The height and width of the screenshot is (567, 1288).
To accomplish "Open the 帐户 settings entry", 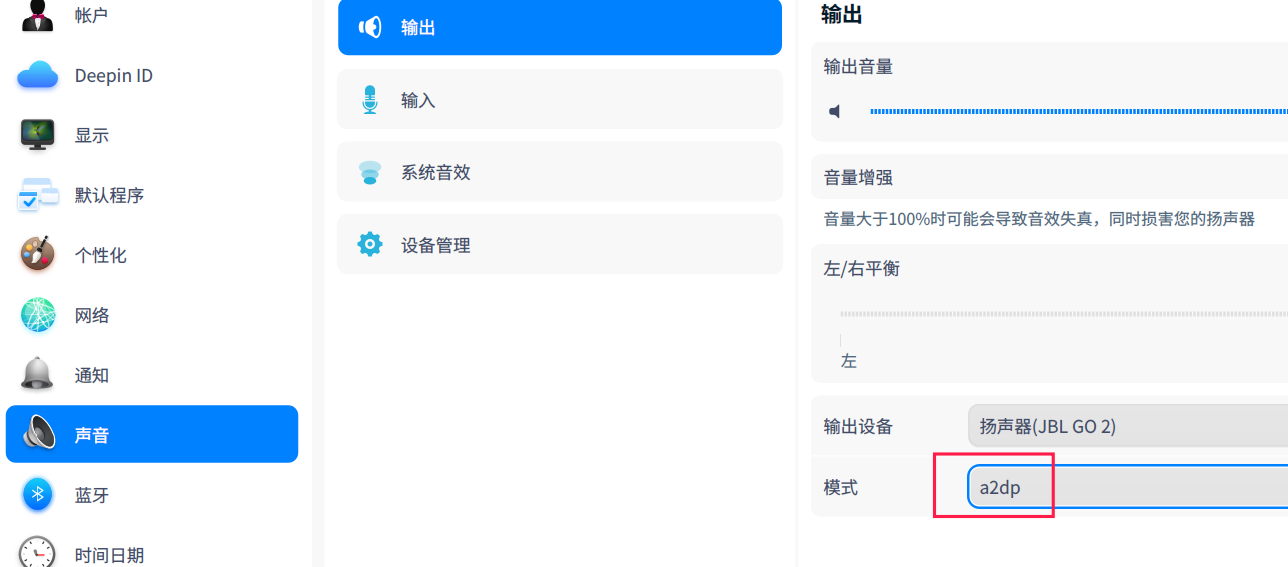I will [152, 15].
